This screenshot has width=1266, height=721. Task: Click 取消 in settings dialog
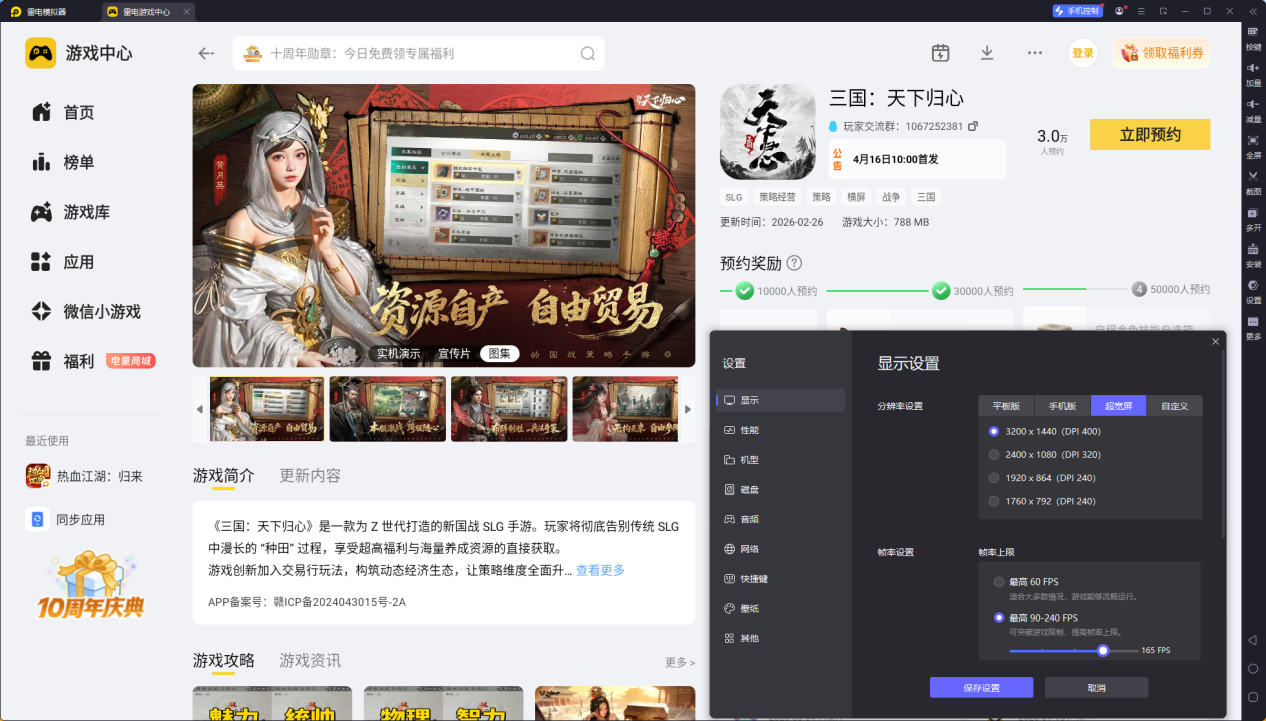(x=1096, y=688)
